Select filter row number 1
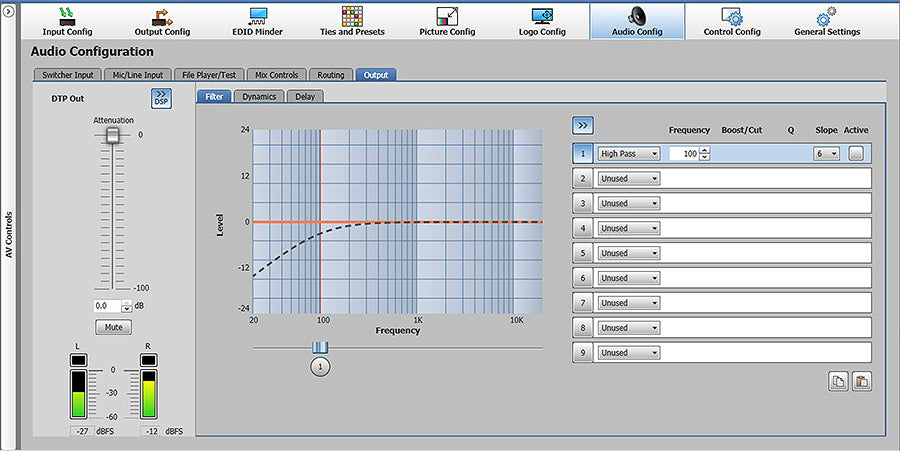 [x=583, y=154]
